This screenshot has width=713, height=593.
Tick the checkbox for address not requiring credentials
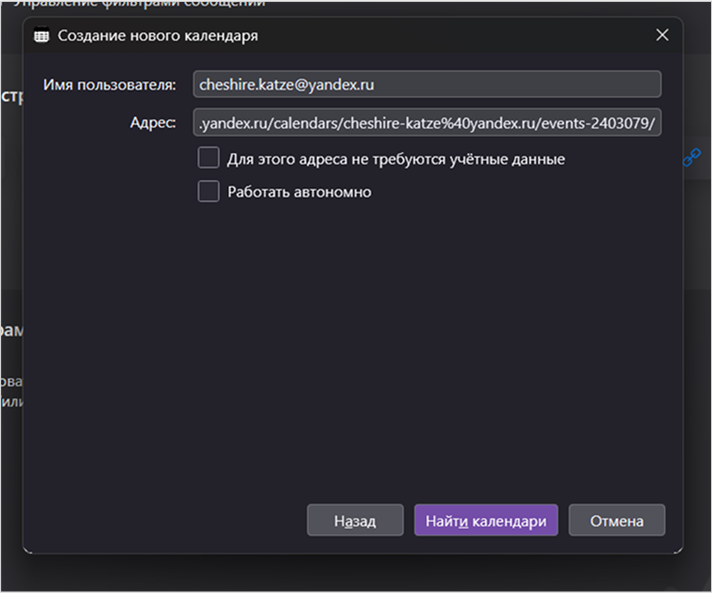point(208,158)
